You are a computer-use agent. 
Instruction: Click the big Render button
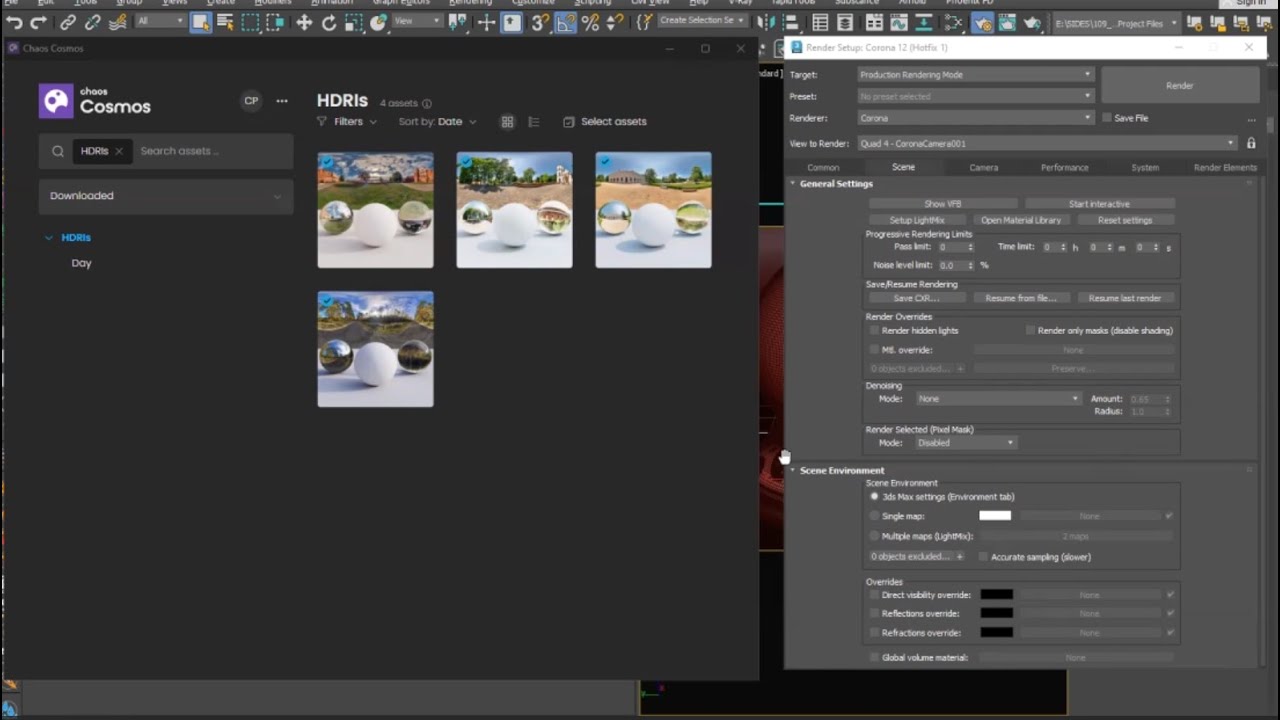pyautogui.click(x=1180, y=86)
